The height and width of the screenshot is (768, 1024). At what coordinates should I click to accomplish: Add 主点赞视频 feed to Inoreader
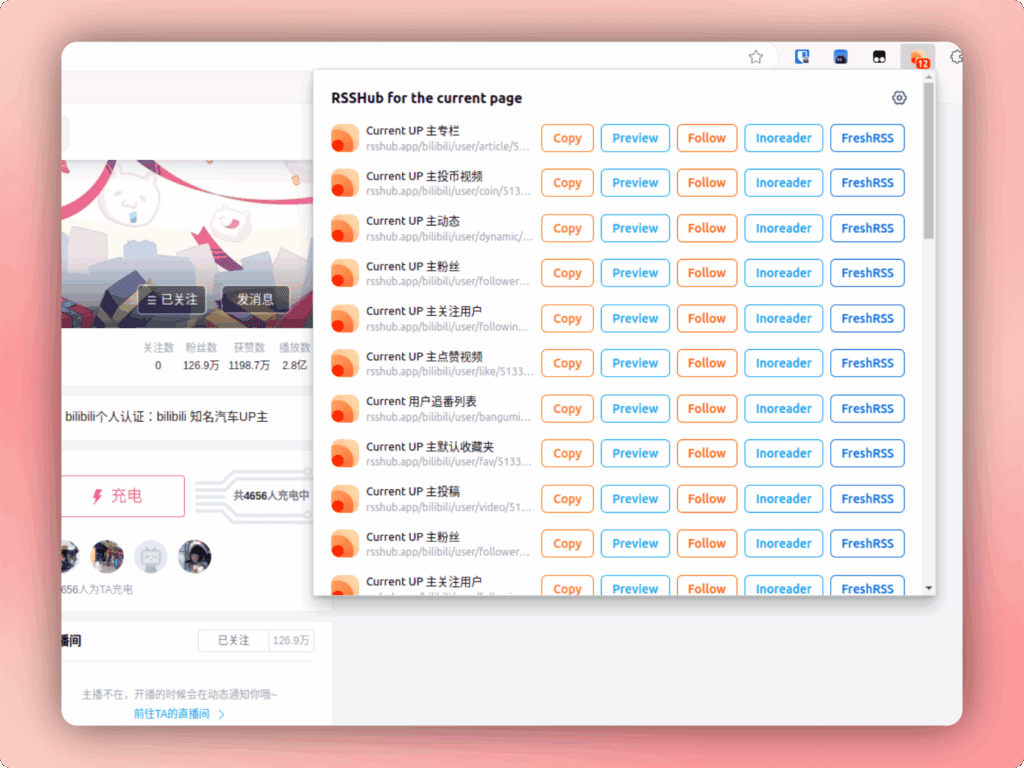coord(783,363)
